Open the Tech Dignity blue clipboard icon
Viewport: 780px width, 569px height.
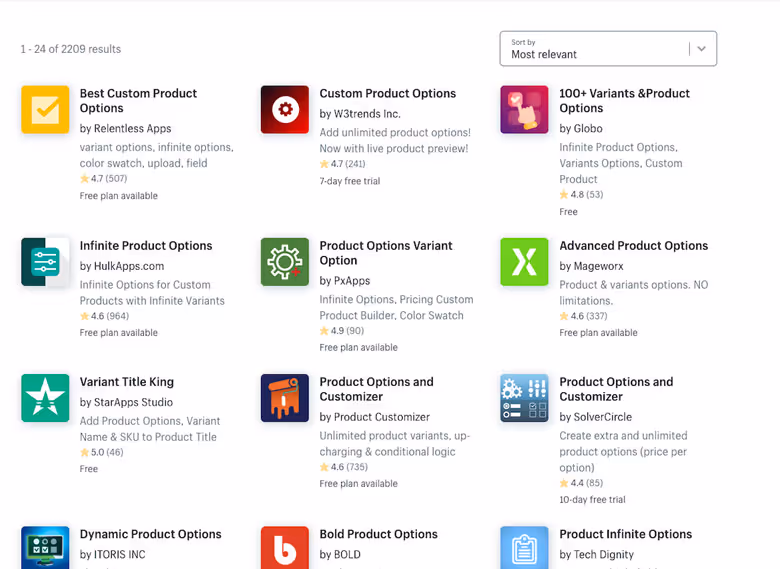tap(524, 548)
